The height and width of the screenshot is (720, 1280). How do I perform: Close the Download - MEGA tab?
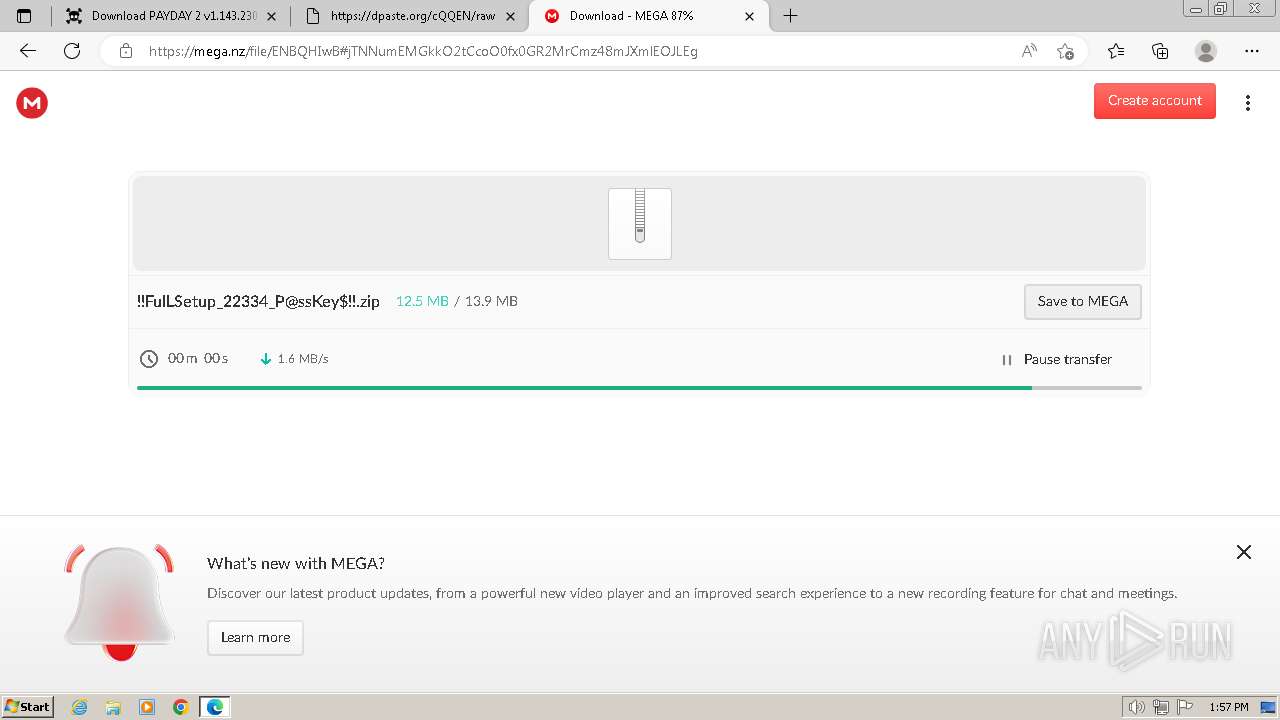750,16
